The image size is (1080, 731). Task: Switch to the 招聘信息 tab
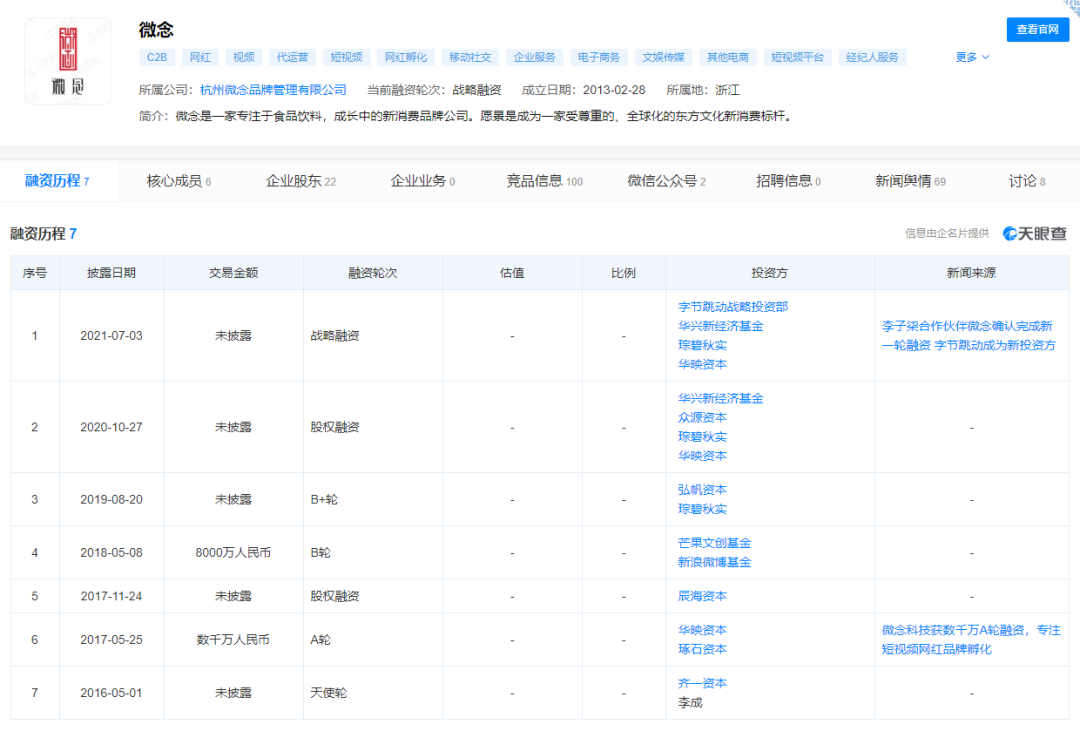[x=788, y=181]
